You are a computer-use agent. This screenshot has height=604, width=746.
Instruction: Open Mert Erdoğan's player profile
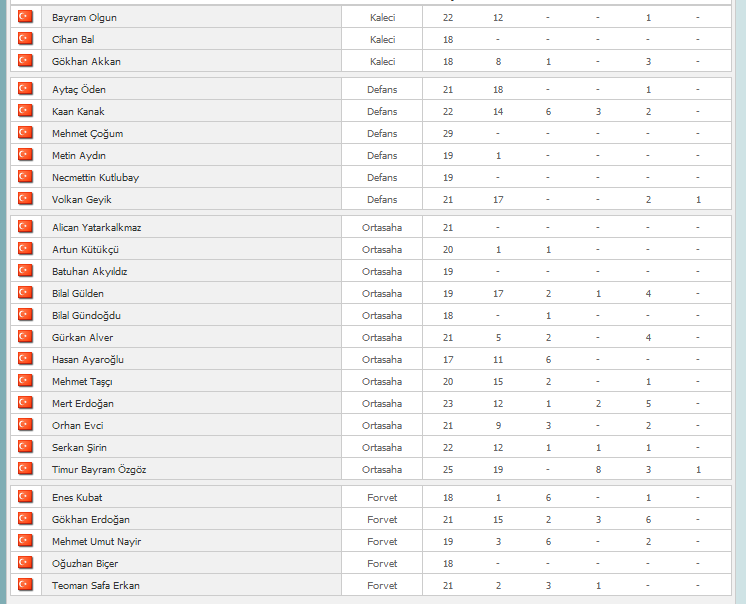tap(83, 404)
